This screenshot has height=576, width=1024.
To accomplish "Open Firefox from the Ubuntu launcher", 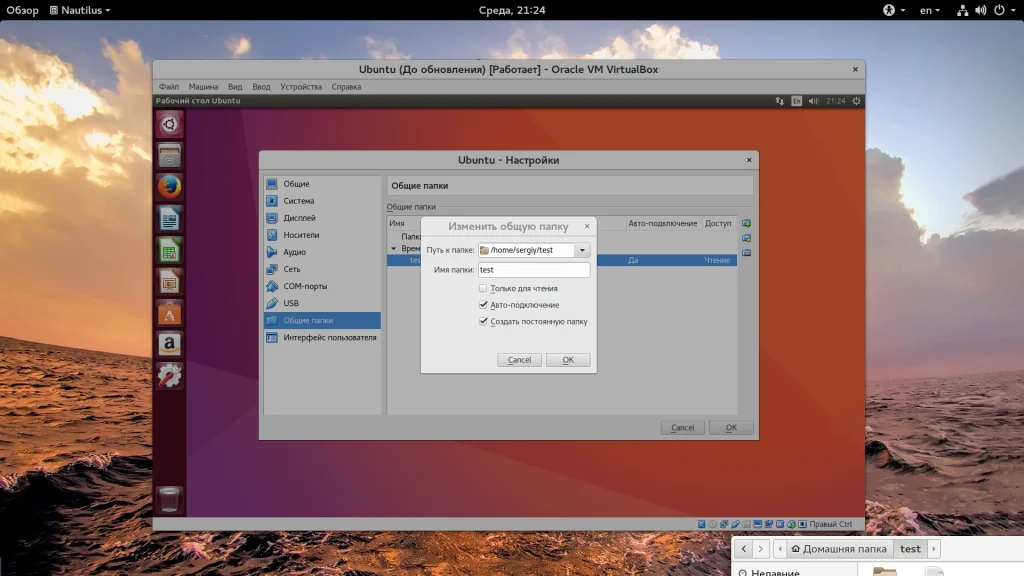I will (x=170, y=186).
